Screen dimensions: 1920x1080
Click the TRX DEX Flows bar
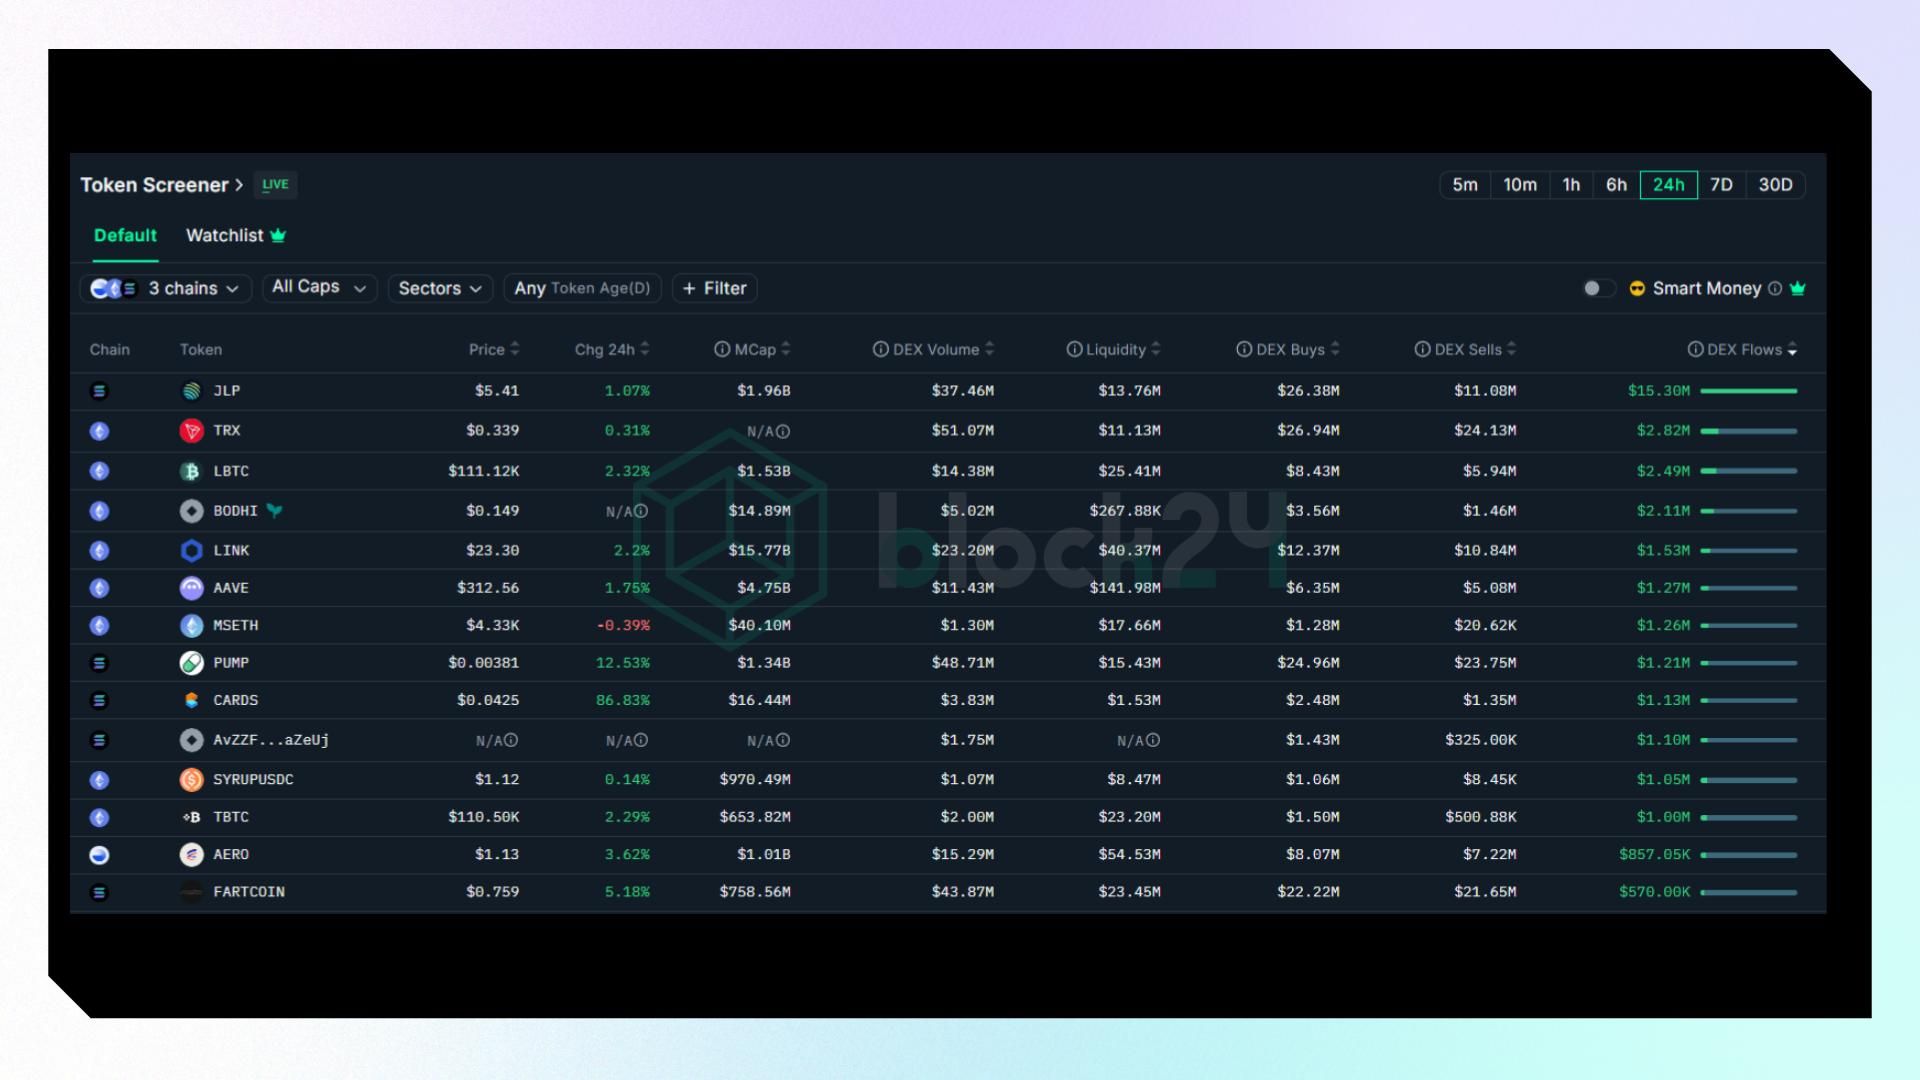1749,431
